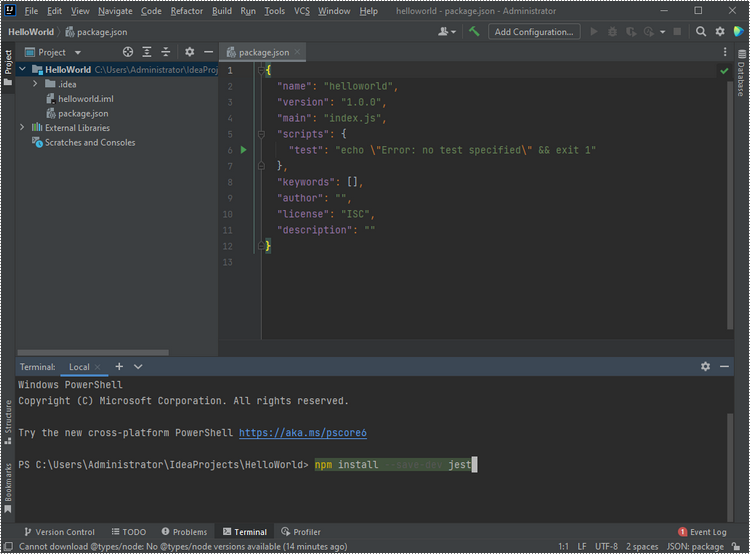
Task: Open editor tabs three-dot menu
Action: click(x=725, y=52)
